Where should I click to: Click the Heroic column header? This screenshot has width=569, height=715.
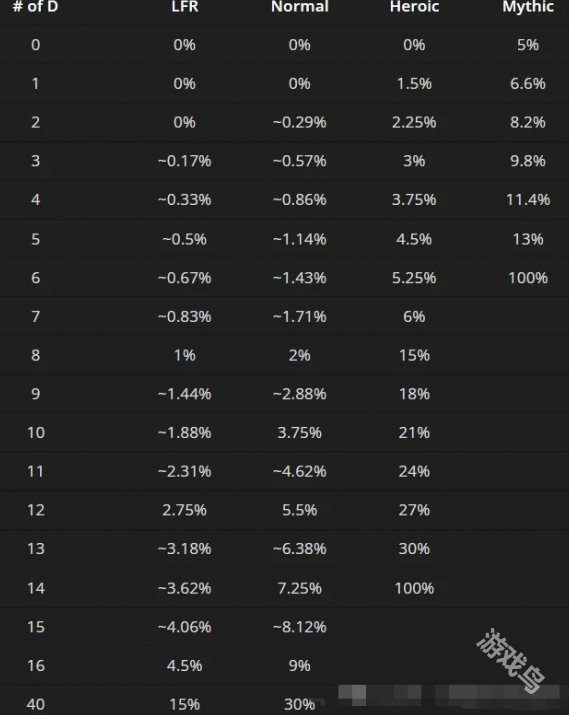click(x=414, y=6)
